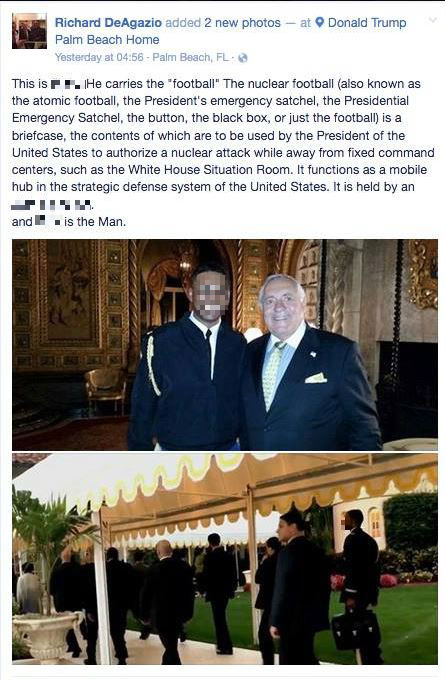Open the Palm Beach, FL link
445x680 pixels.
(x=191, y=57)
